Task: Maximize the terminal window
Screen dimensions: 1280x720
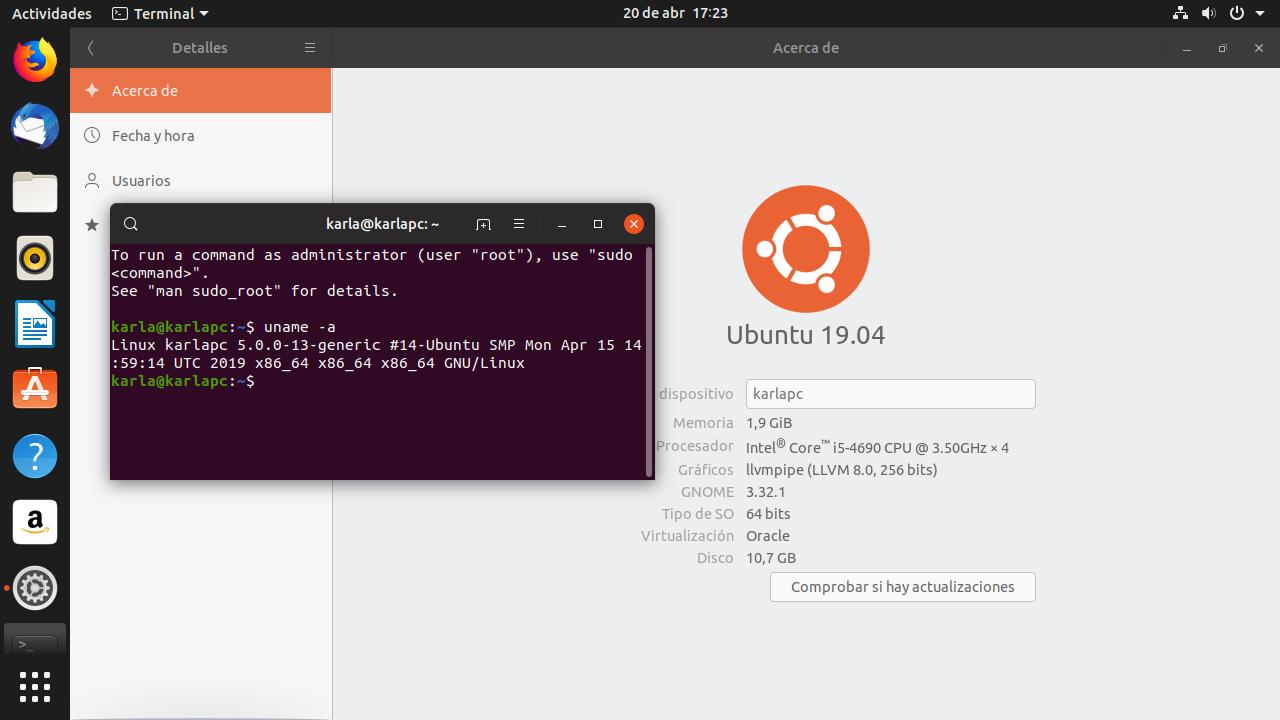Action: (x=598, y=224)
